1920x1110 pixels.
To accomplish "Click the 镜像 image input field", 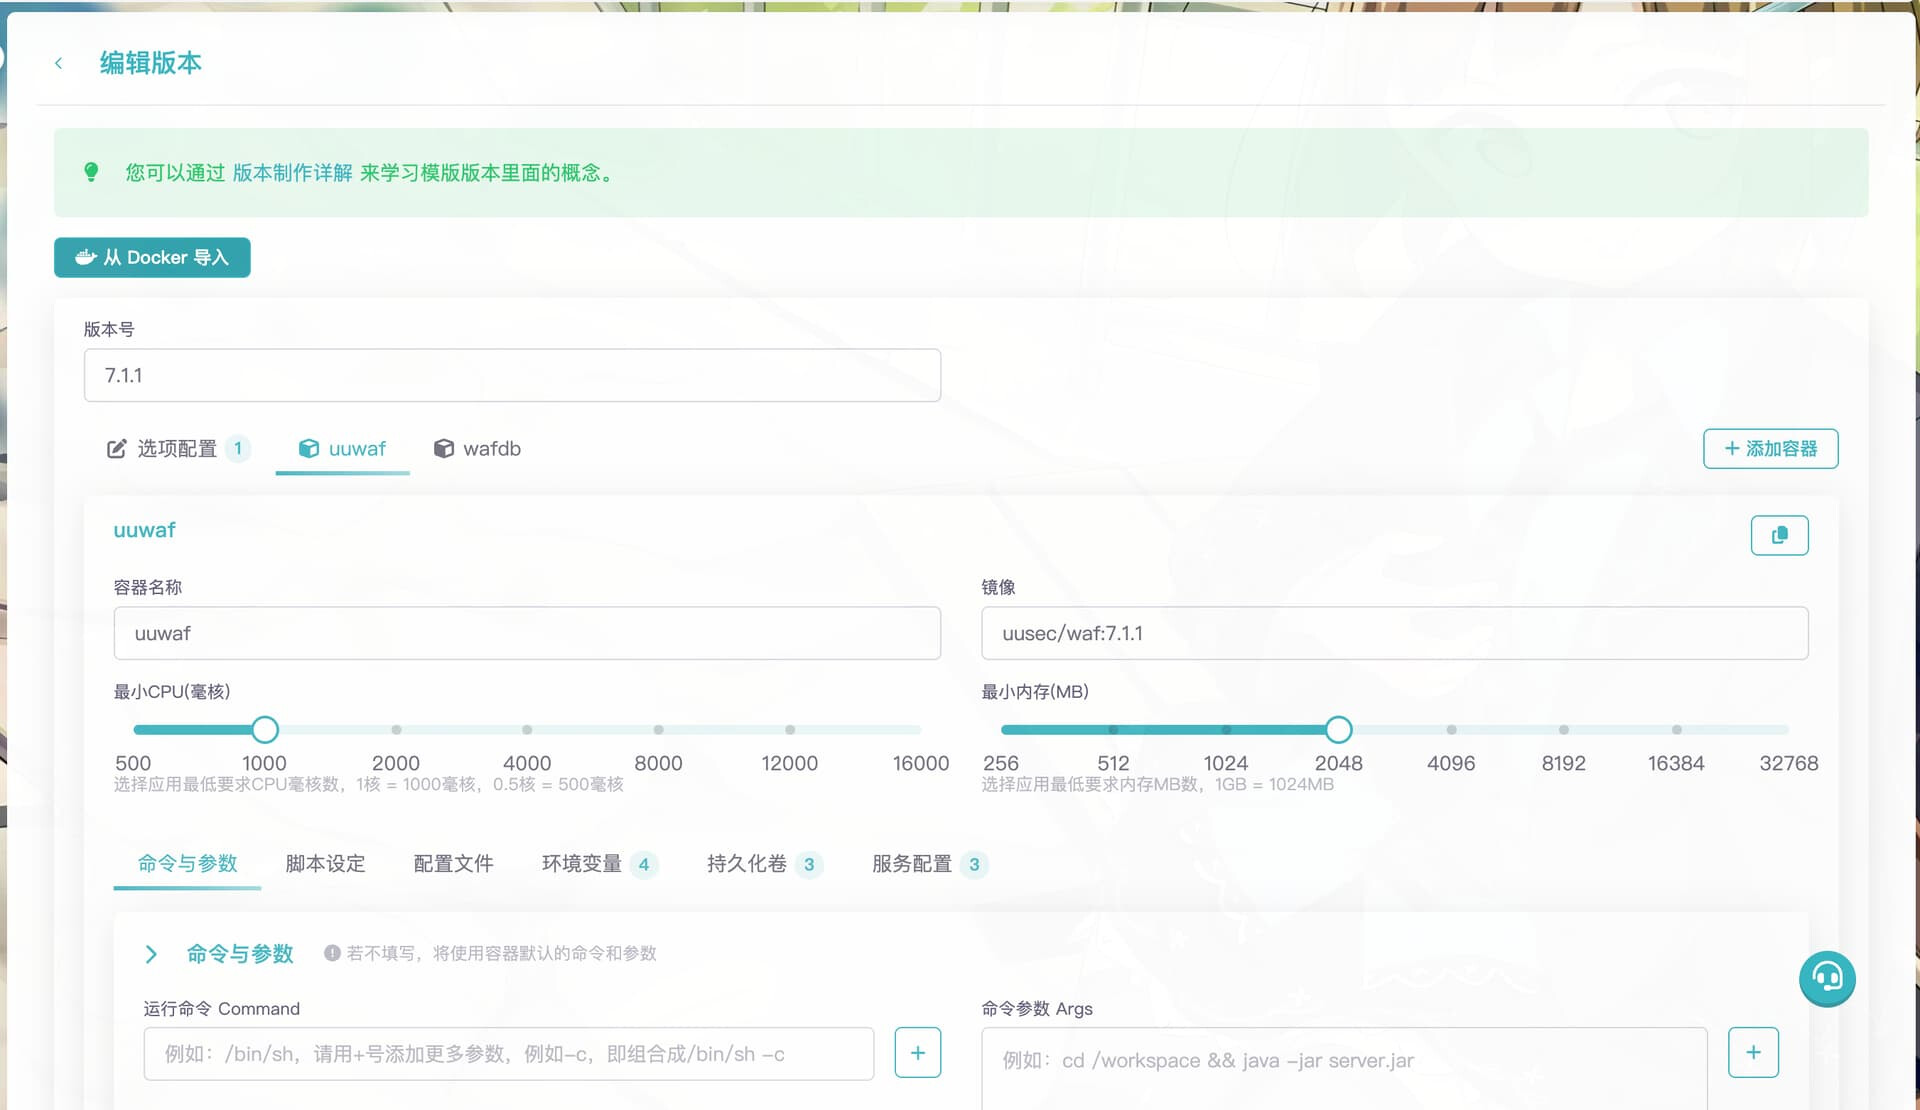I will coord(1394,633).
